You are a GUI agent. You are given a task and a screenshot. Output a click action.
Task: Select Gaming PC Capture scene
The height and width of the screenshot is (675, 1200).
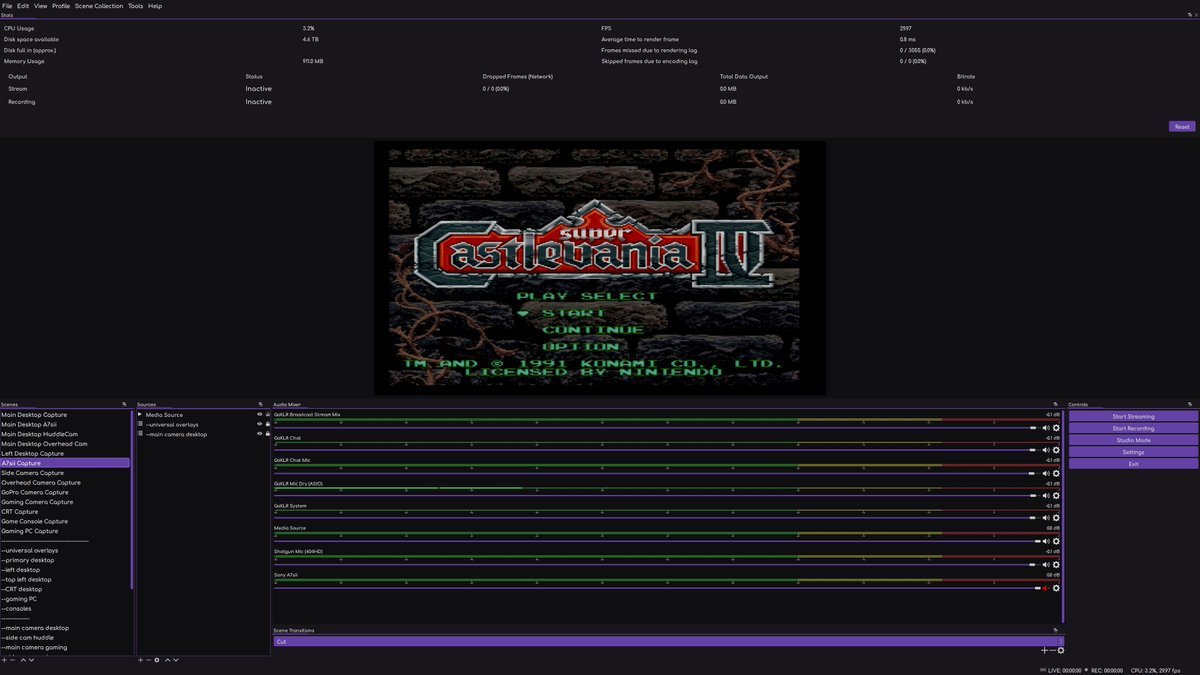tap(65, 531)
